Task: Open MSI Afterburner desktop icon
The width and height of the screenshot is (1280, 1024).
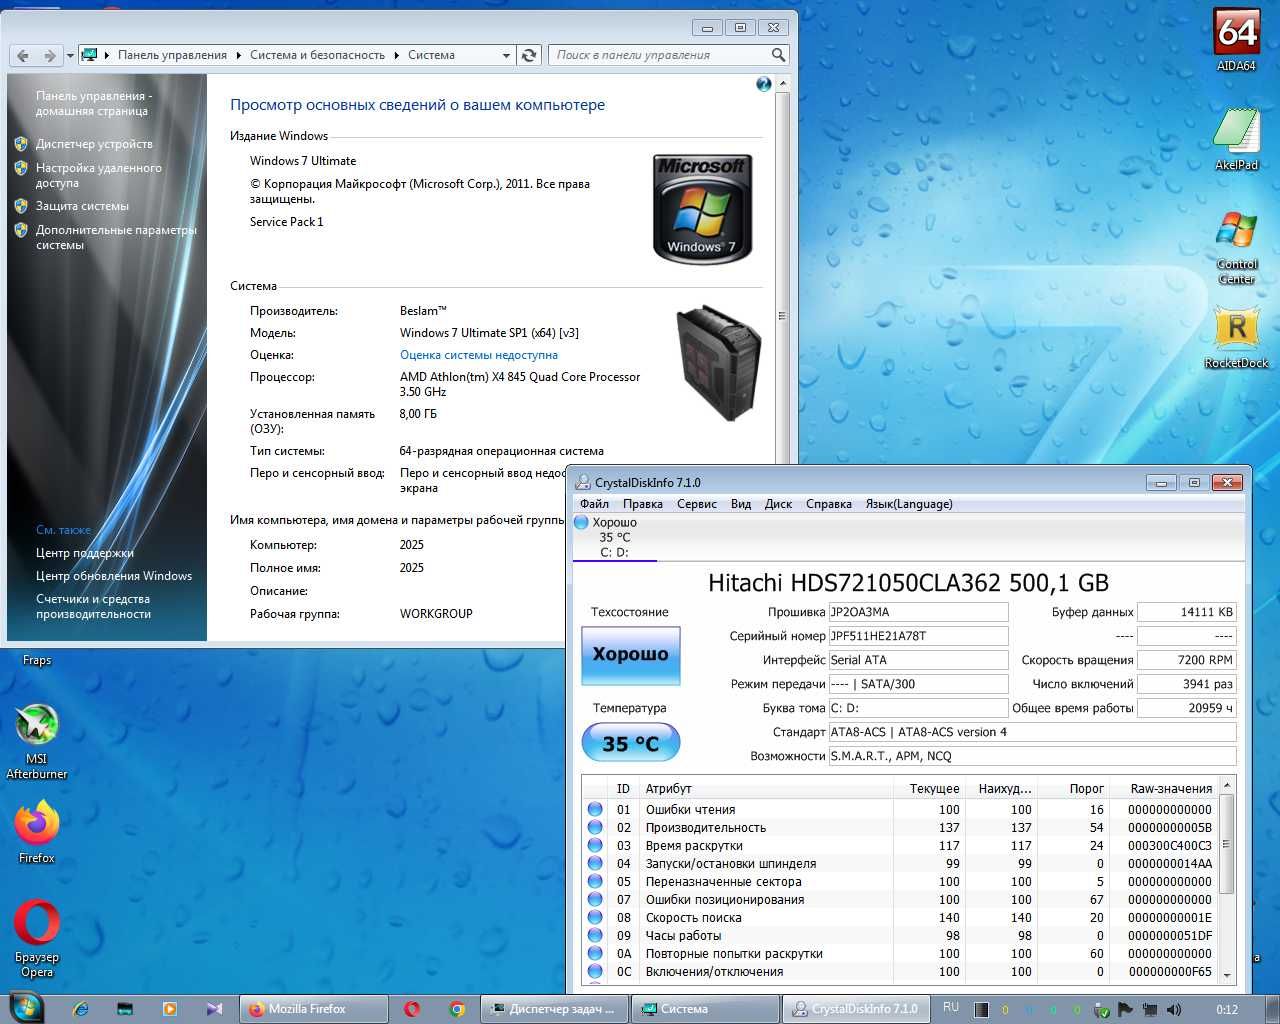Action: pyautogui.click(x=37, y=740)
